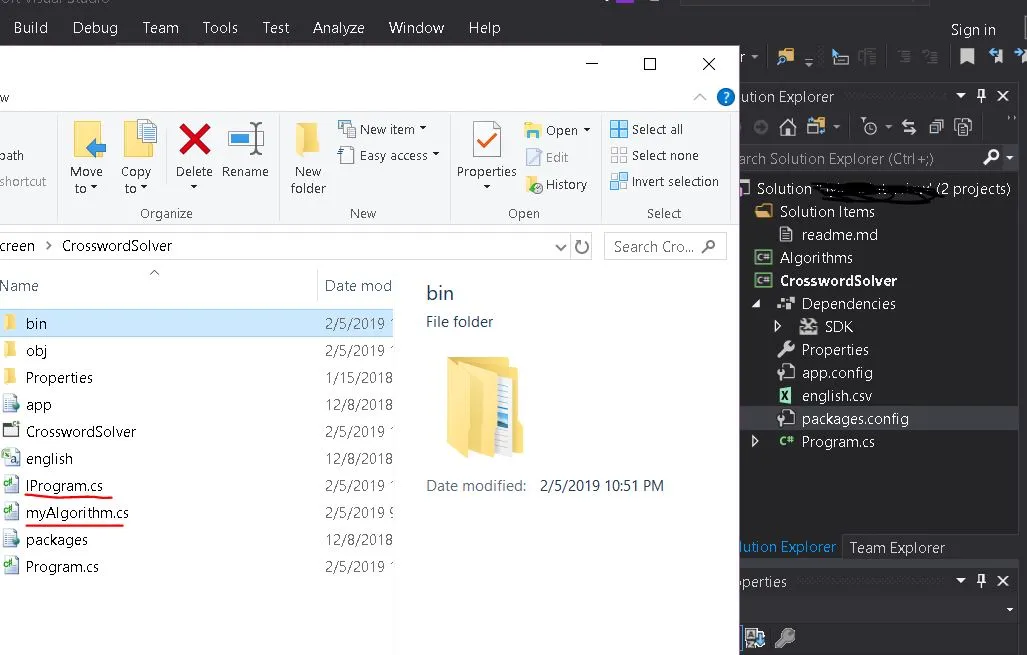
Task: Click the Rename icon in File Explorer ribbon
Action: 246,139
